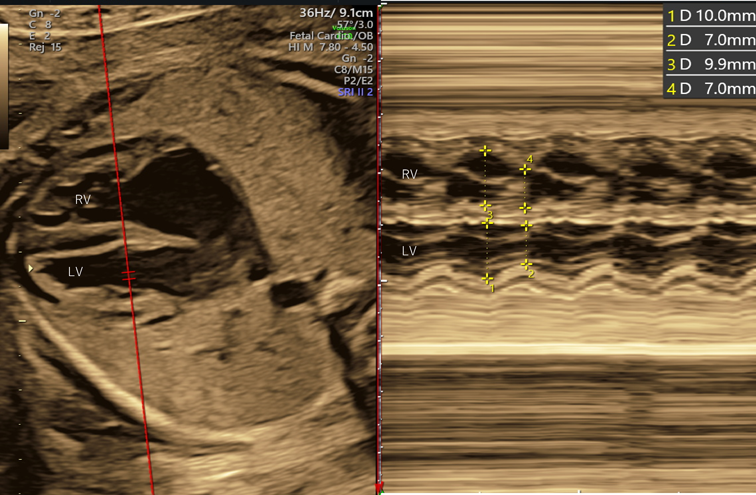Select the 3 D 9.9mm measurement result
Image resolution: width=756 pixels, height=495 pixels.
point(709,64)
